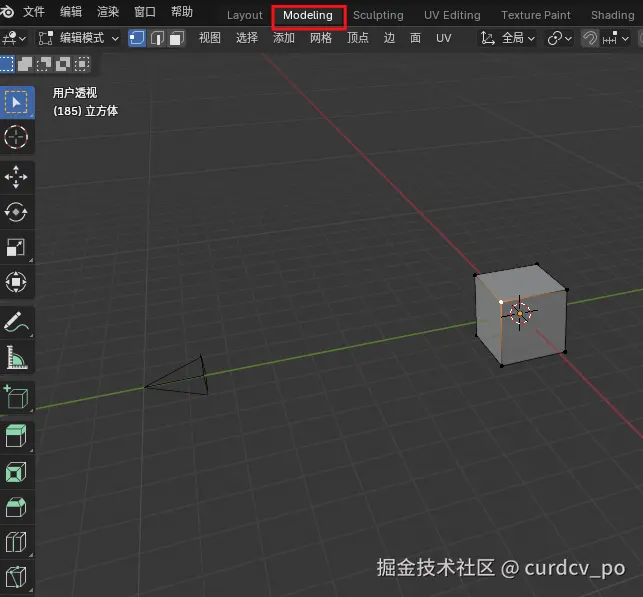Screen dimensions: 643x597
Task: Click the camera object in the viewport
Action: (176, 376)
